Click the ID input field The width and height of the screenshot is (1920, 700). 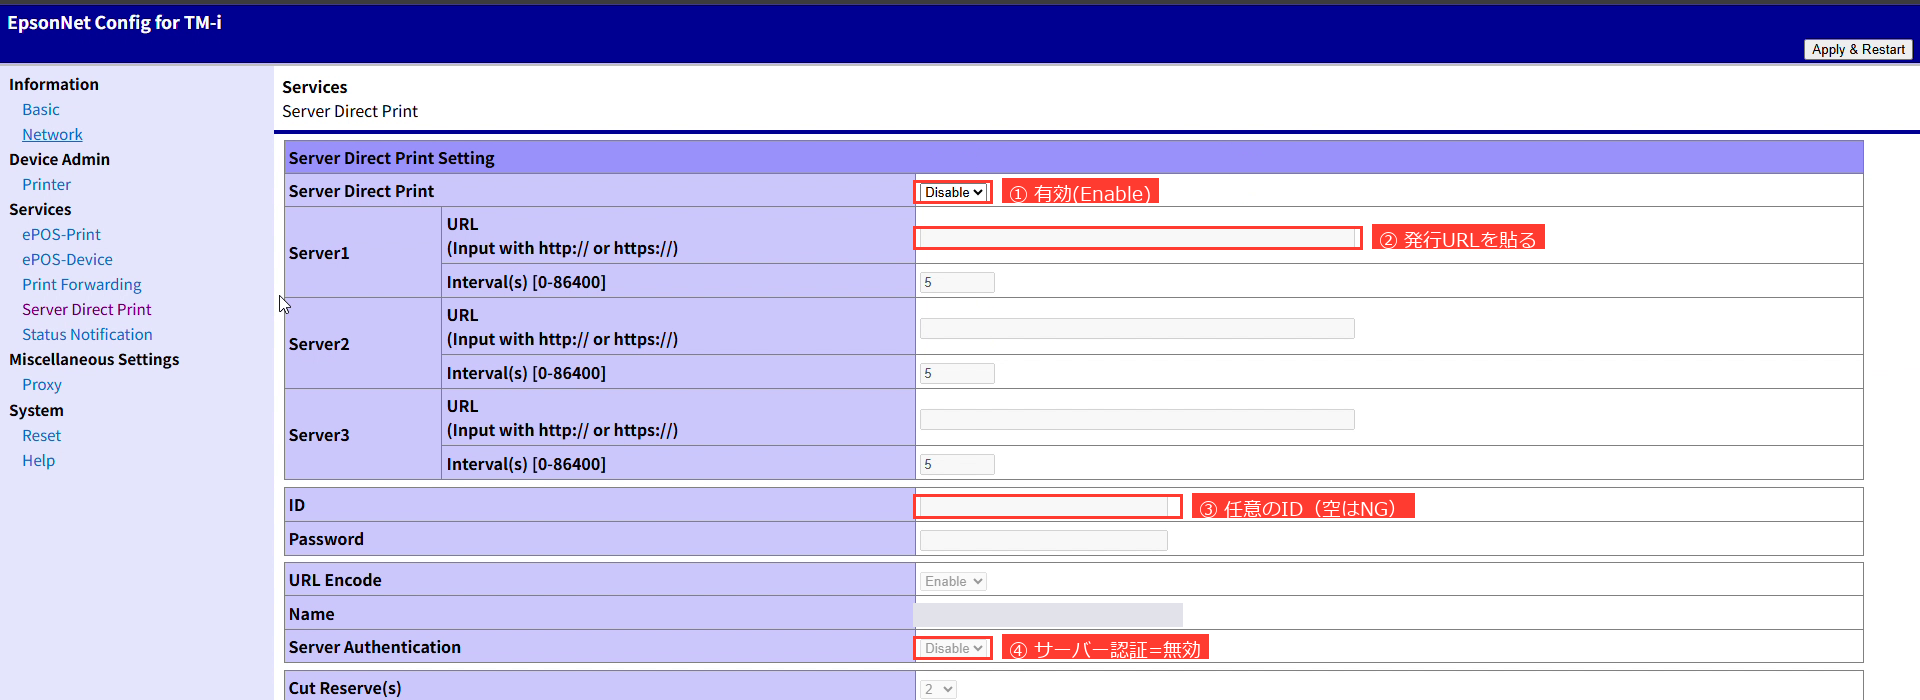1043,506
